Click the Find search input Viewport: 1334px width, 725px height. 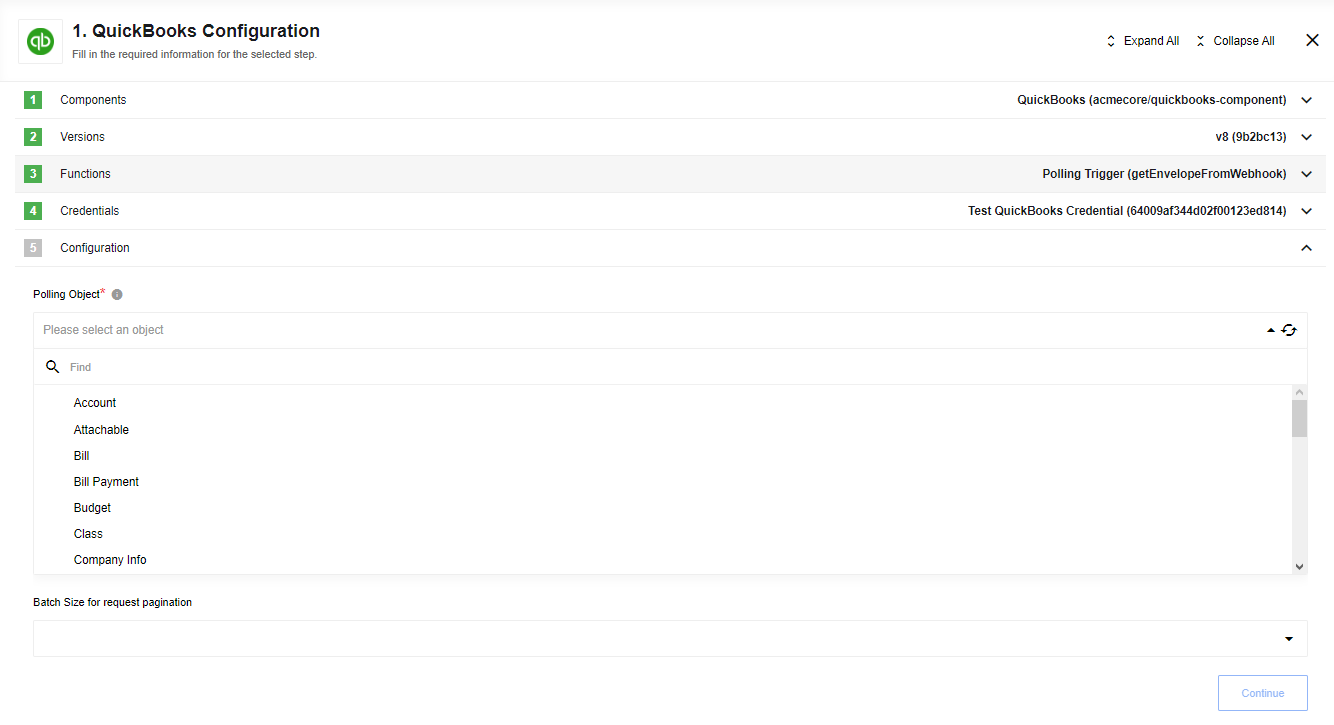point(670,367)
